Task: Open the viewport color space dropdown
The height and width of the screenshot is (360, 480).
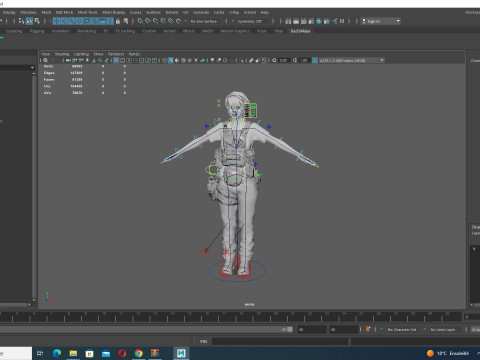Action: pyautogui.click(x=352, y=60)
